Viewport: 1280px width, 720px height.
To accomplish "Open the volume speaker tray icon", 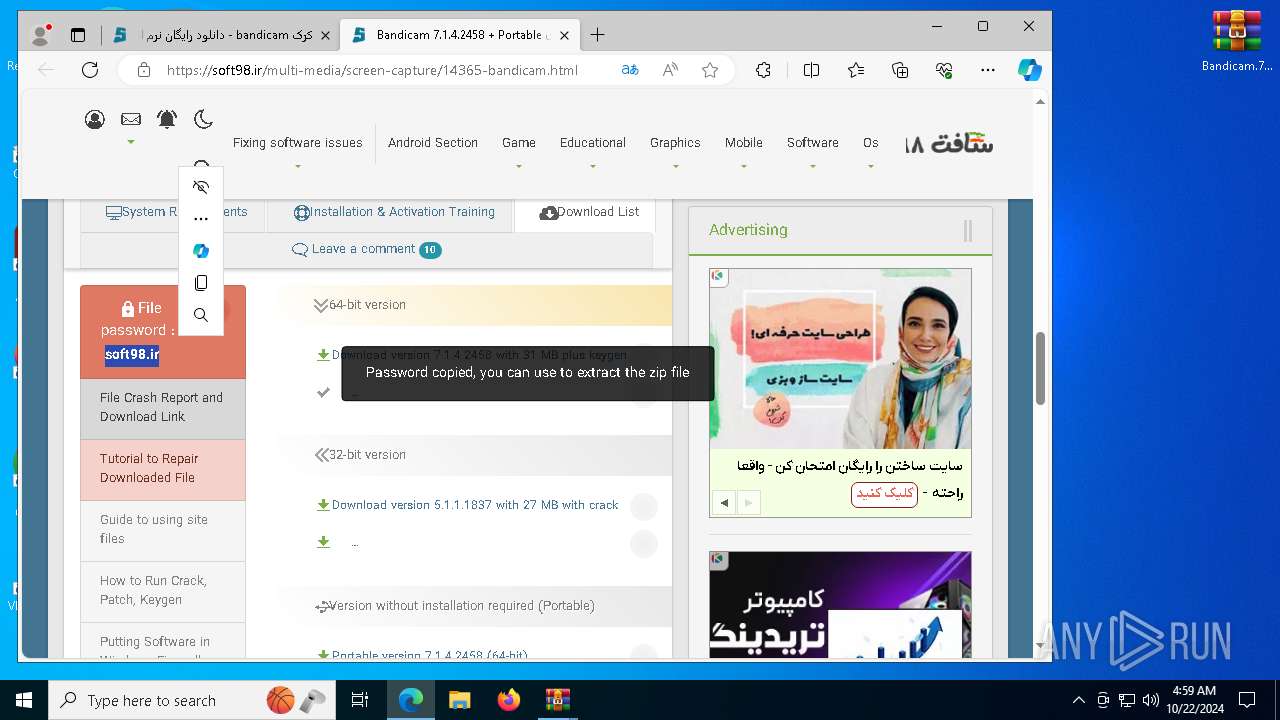I will [x=1150, y=700].
